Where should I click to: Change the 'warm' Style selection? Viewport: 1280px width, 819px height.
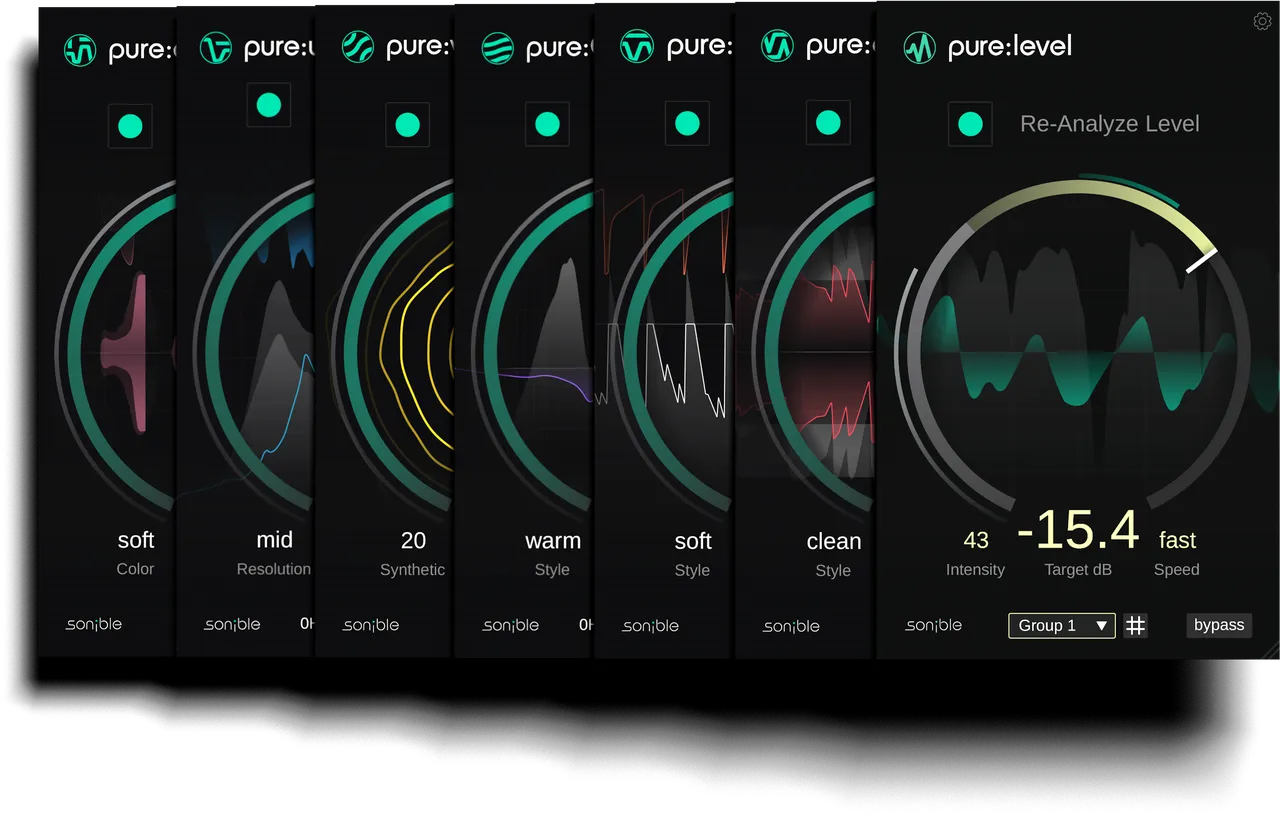553,541
